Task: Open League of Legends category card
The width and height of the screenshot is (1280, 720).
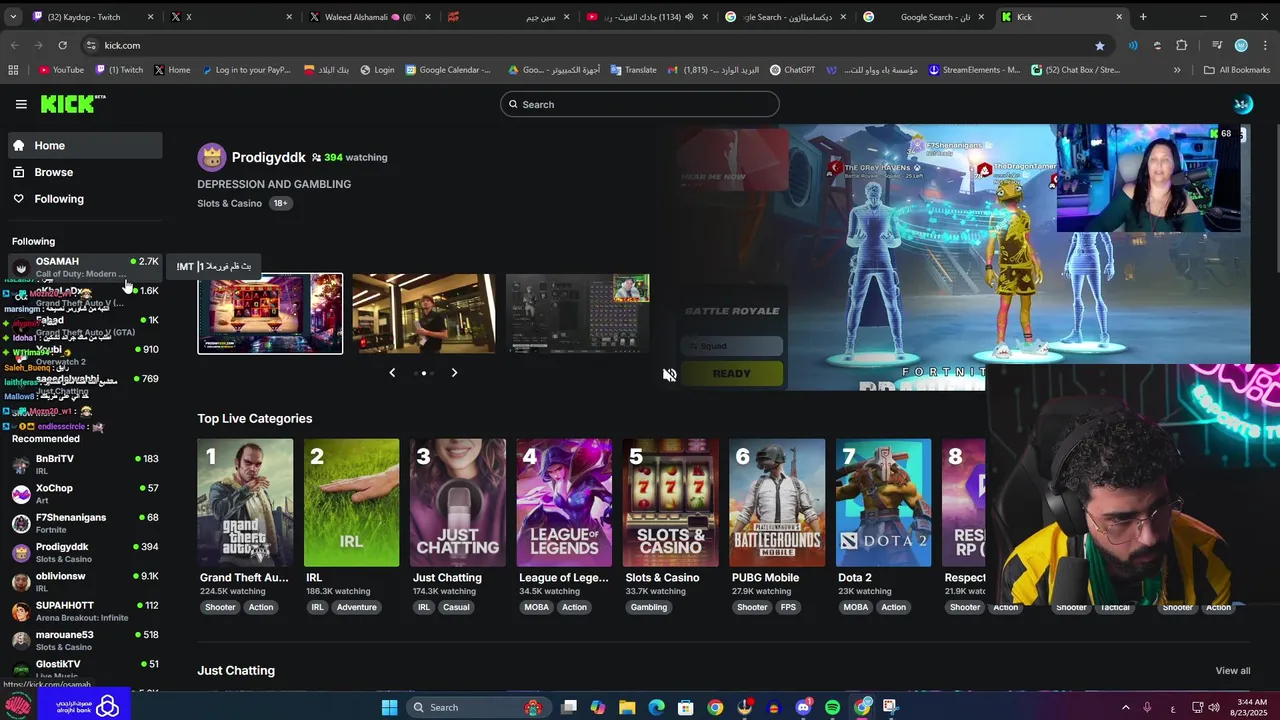Action: click(564, 503)
